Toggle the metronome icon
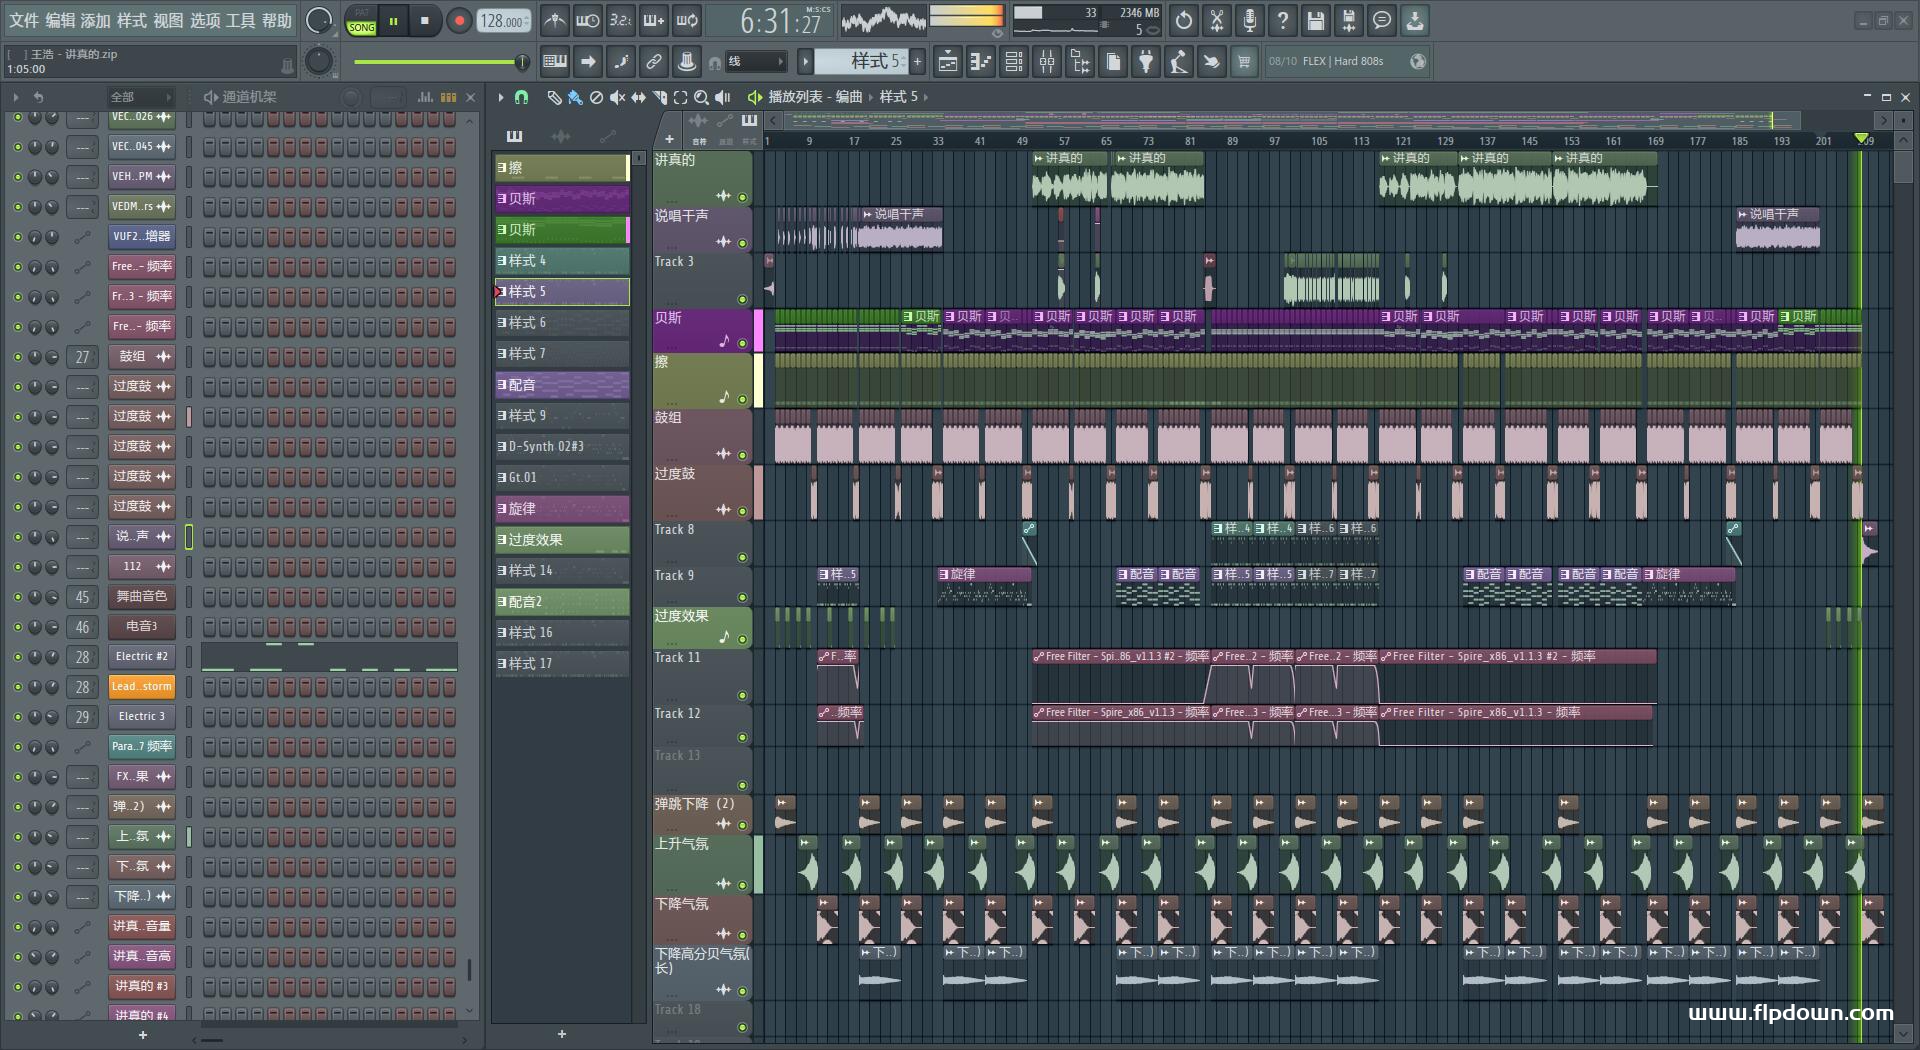Screen dimensions: 1920x1050 click(x=555, y=21)
